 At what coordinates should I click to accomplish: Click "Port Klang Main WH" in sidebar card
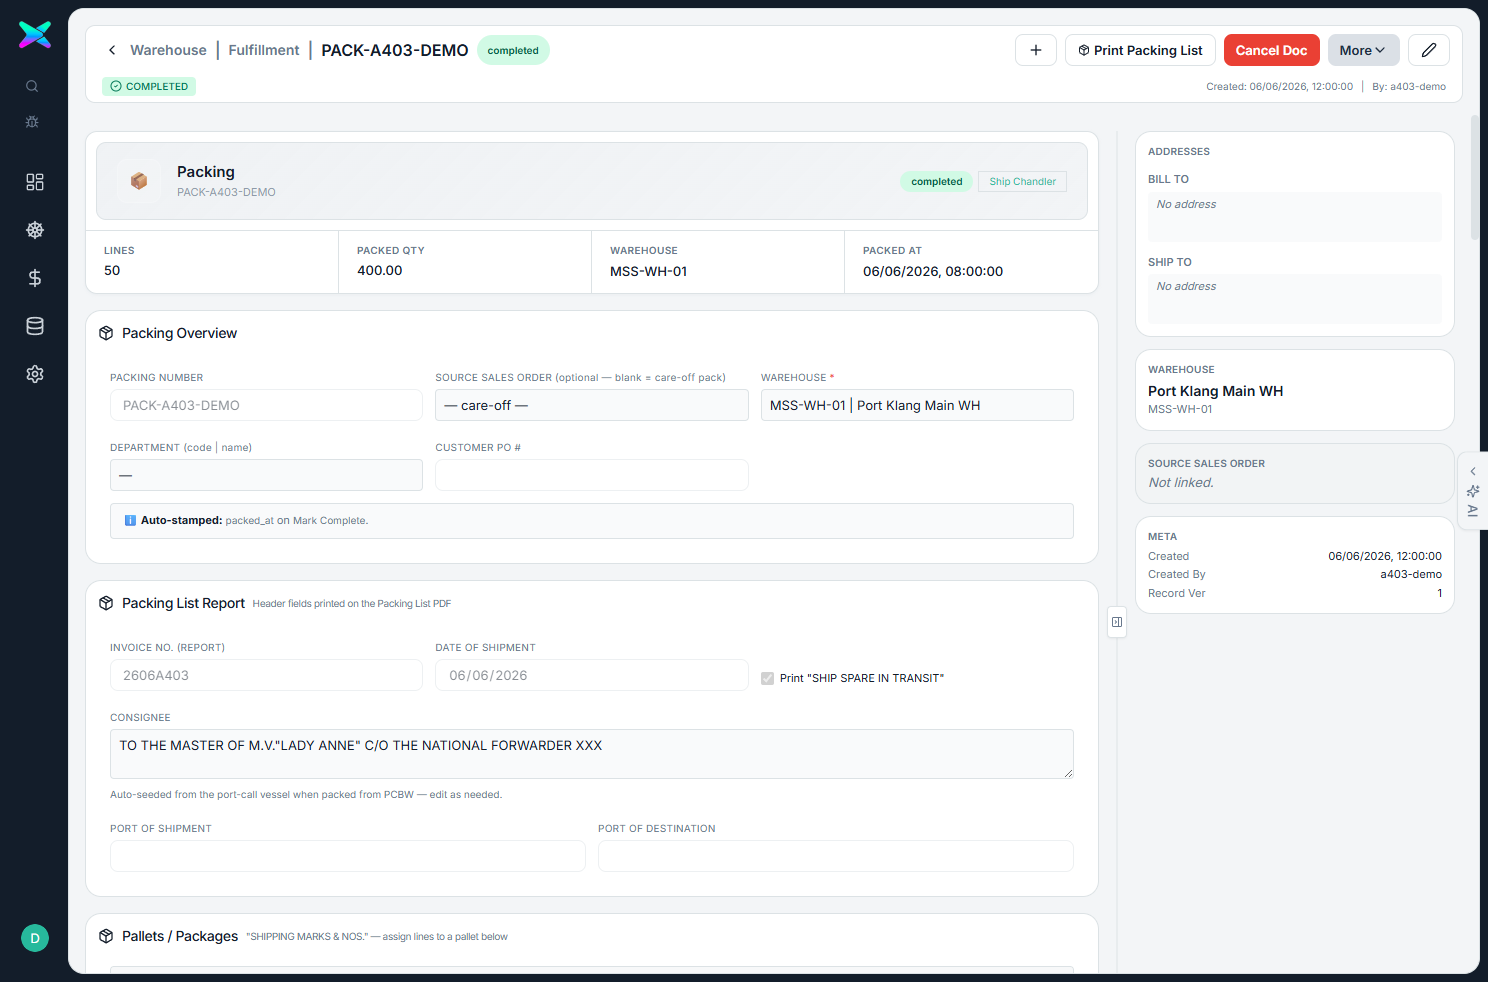1215,391
